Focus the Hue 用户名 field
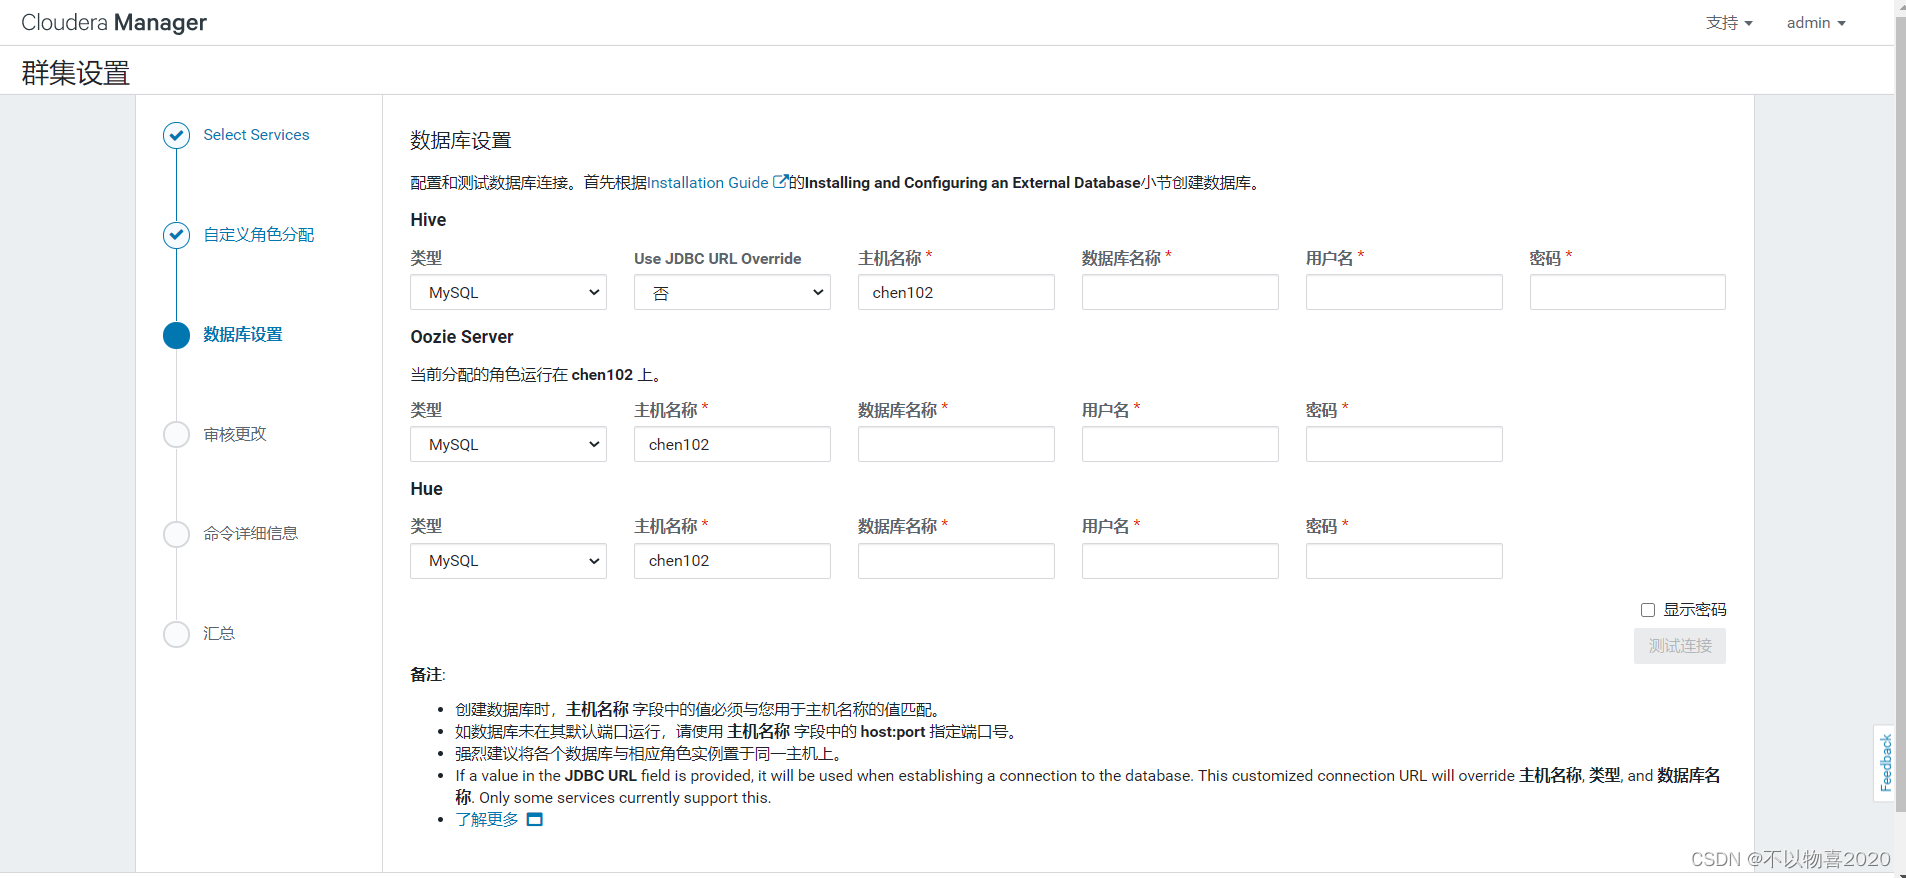This screenshot has width=1906, height=878. click(1180, 561)
